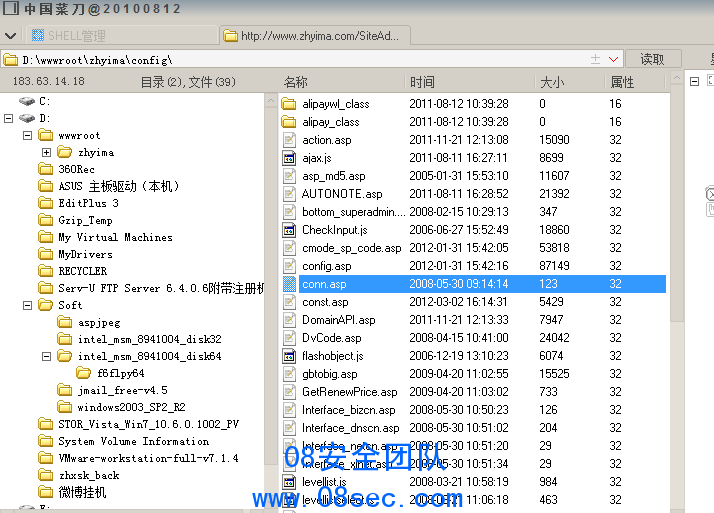Open the red path history dropdown arrow

click(x=613, y=59)
